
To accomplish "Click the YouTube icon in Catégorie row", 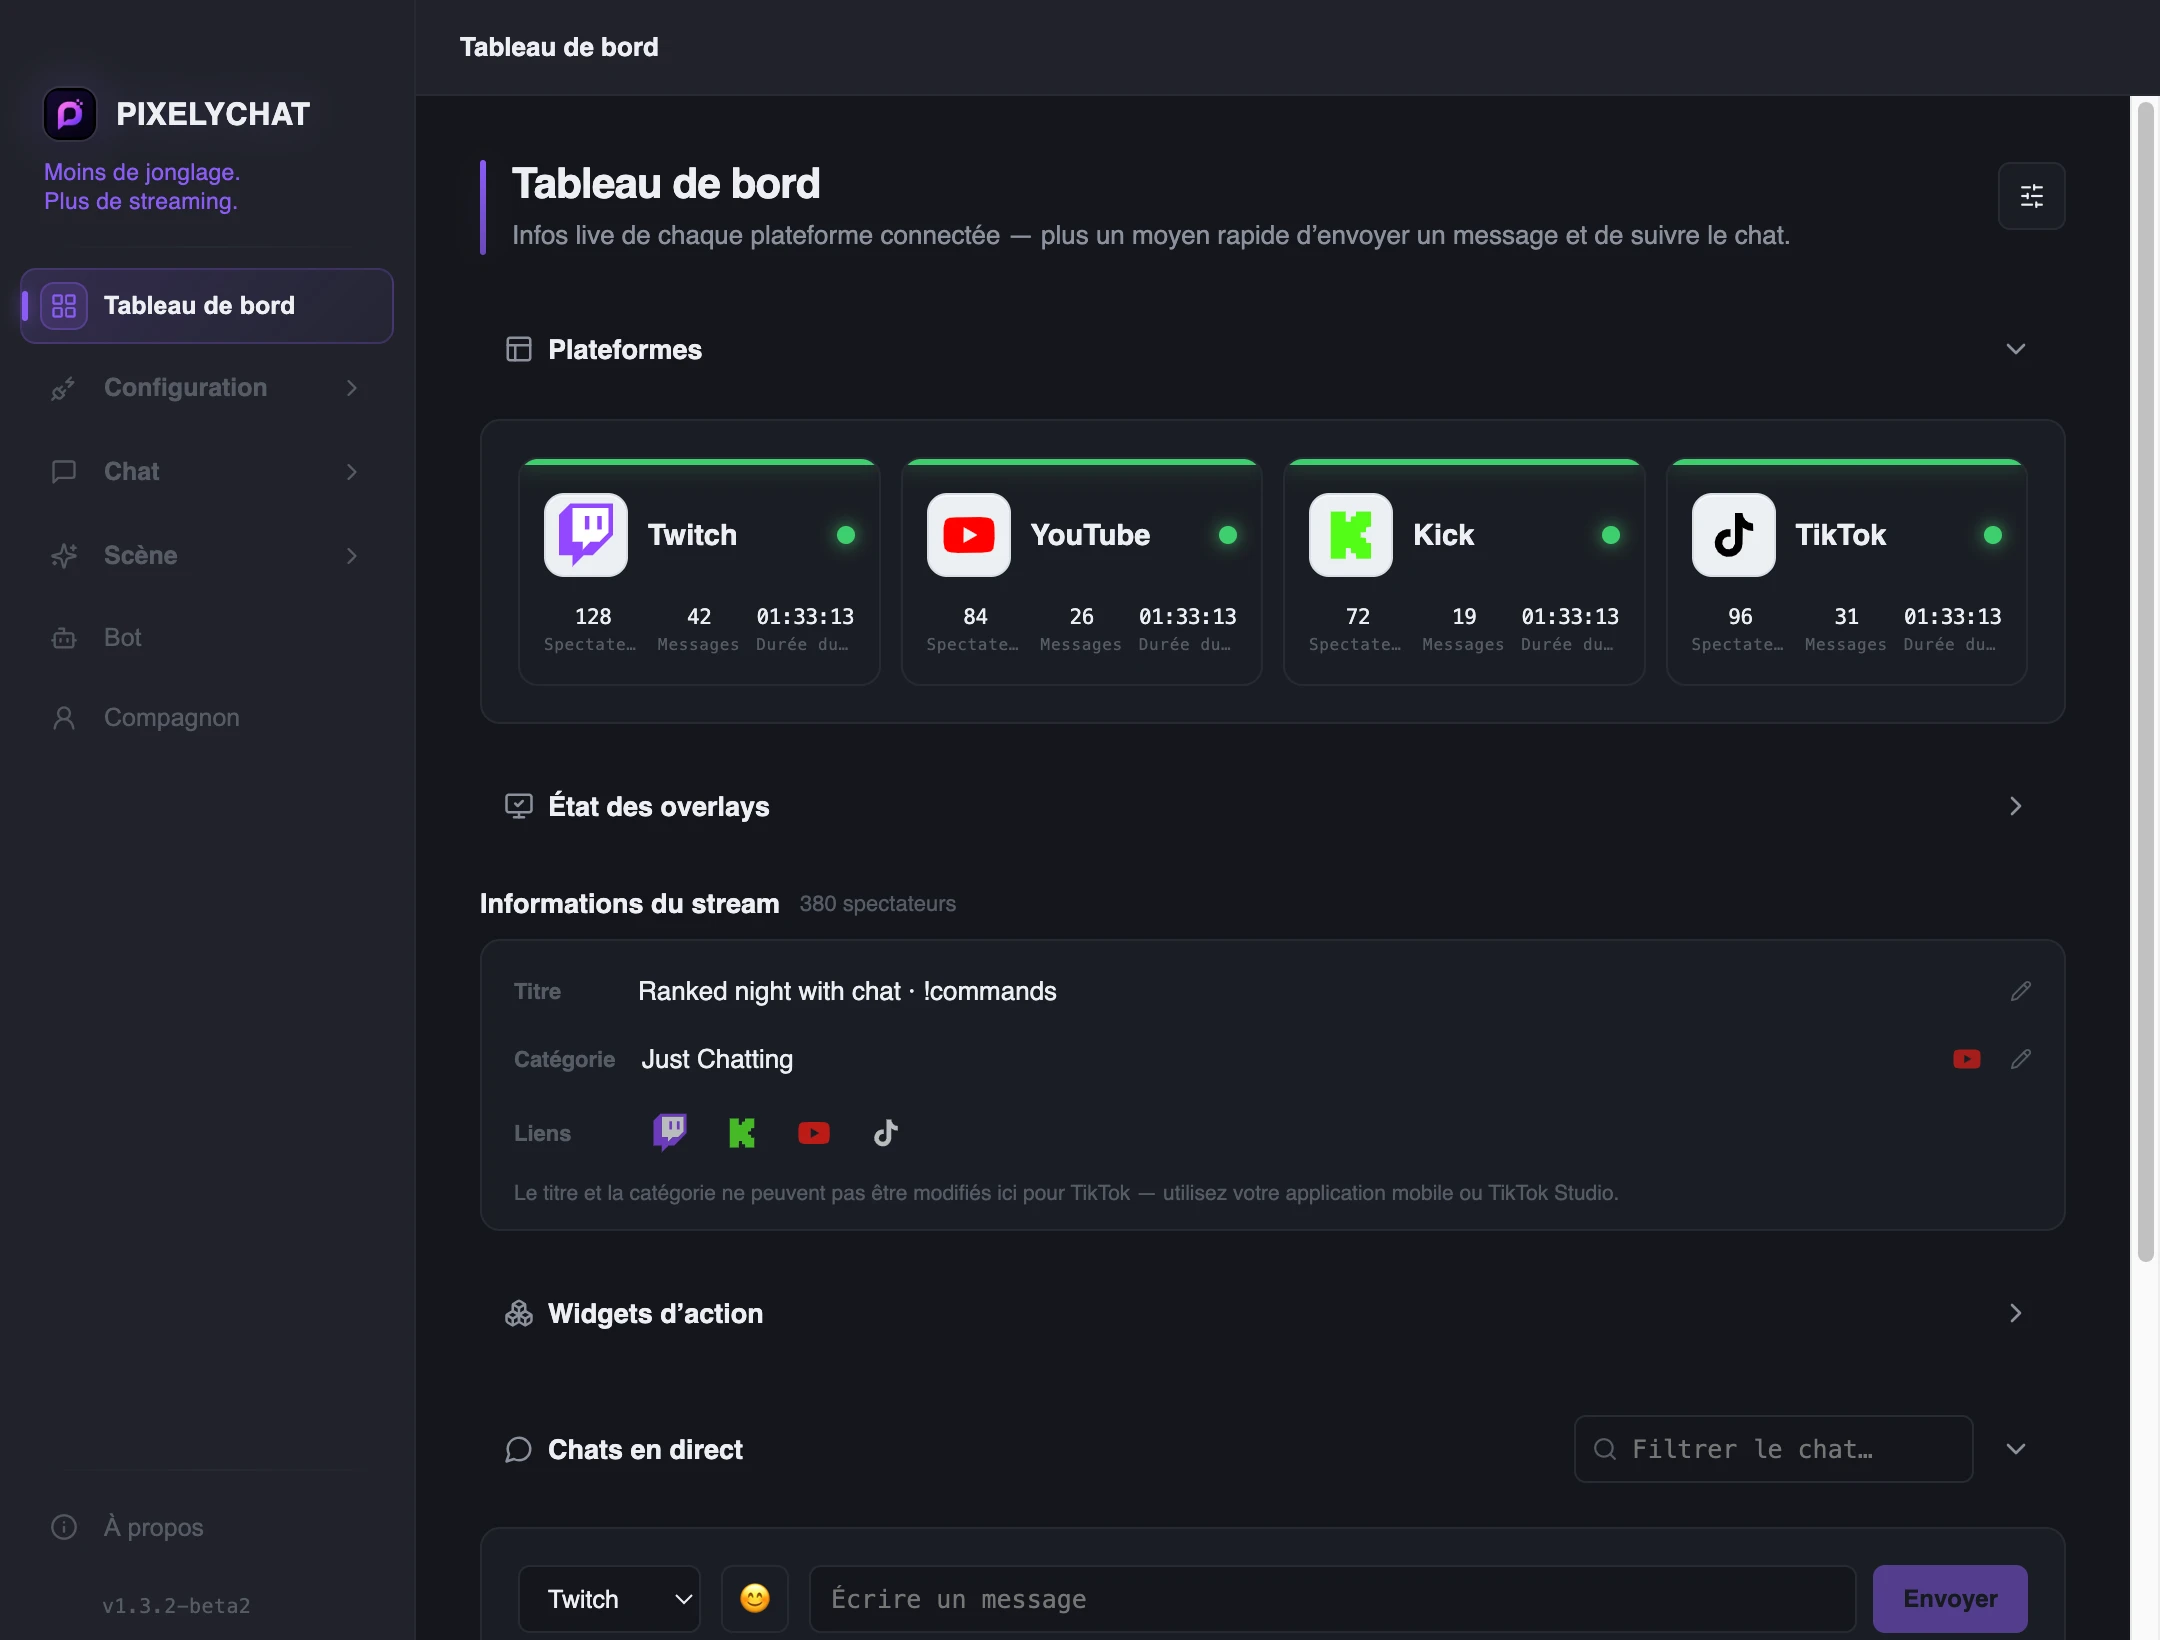I will [x=1967, y=1059].
